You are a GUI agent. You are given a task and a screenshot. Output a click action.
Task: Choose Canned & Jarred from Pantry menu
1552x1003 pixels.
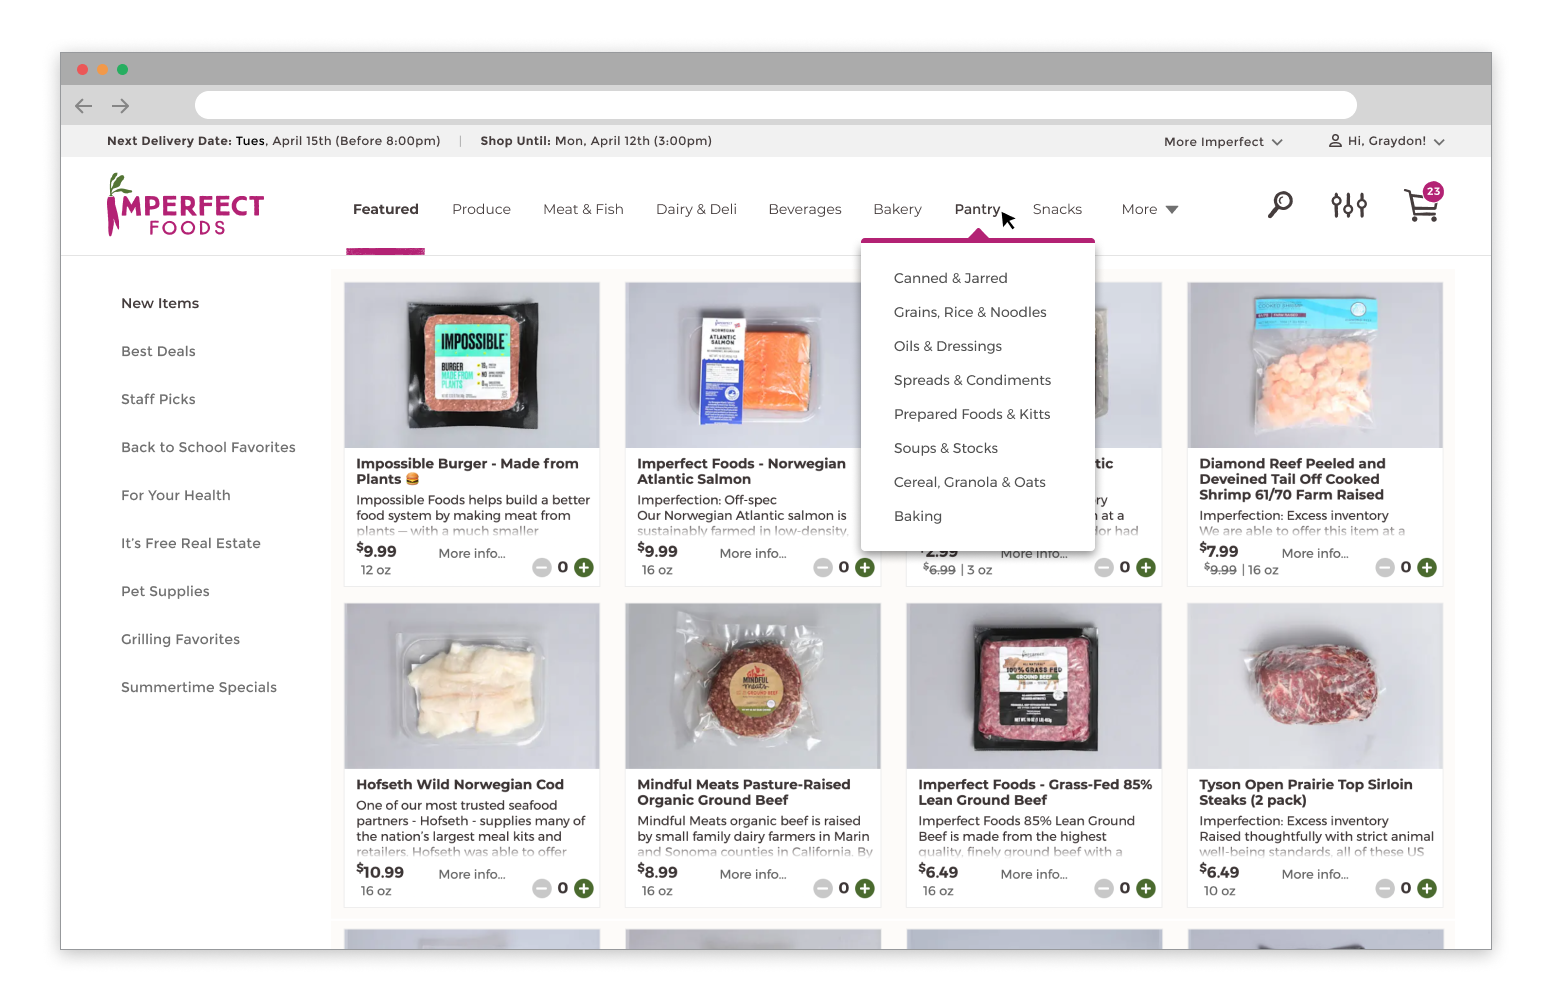(x=950, y=278)
